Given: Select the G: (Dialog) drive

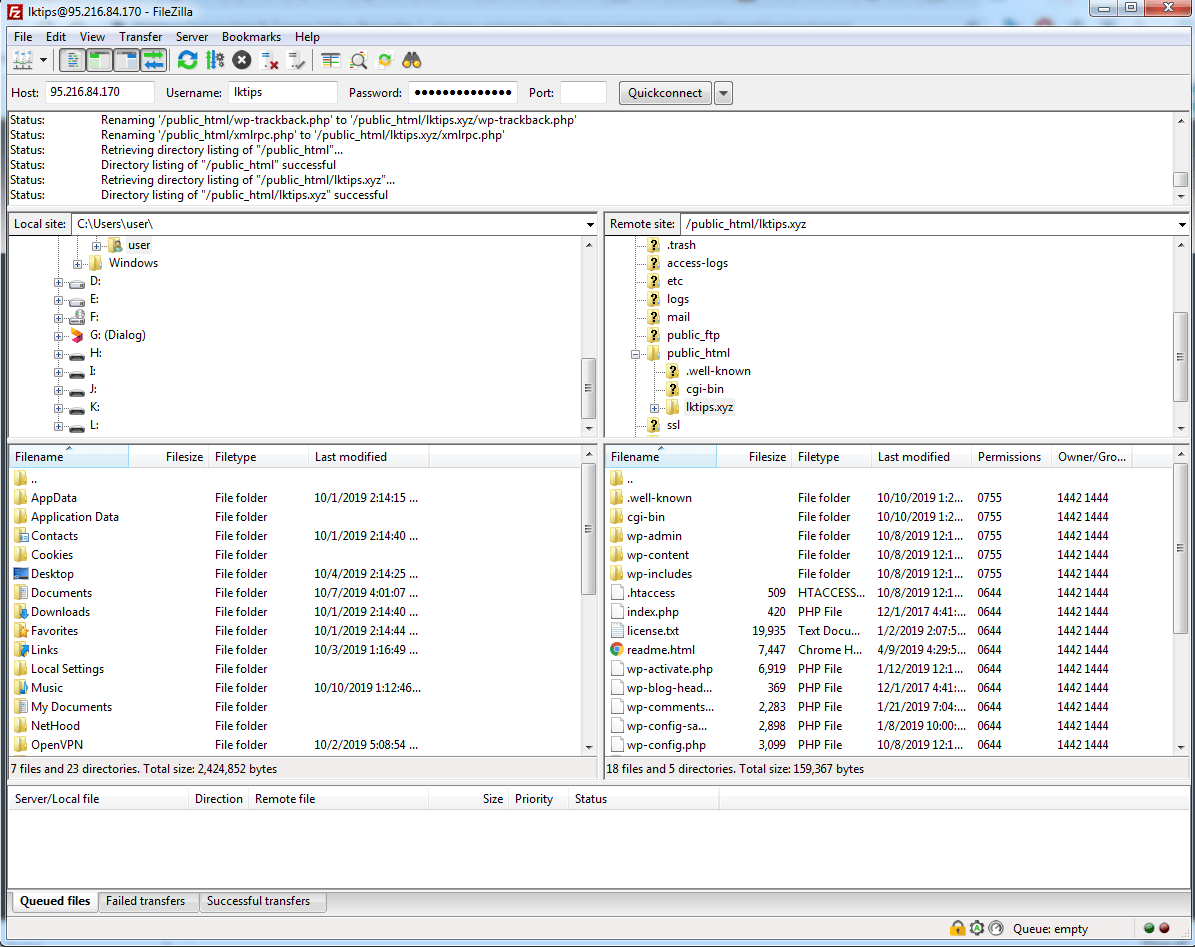Looking at the screenshot, I should [x=117, y=335].
